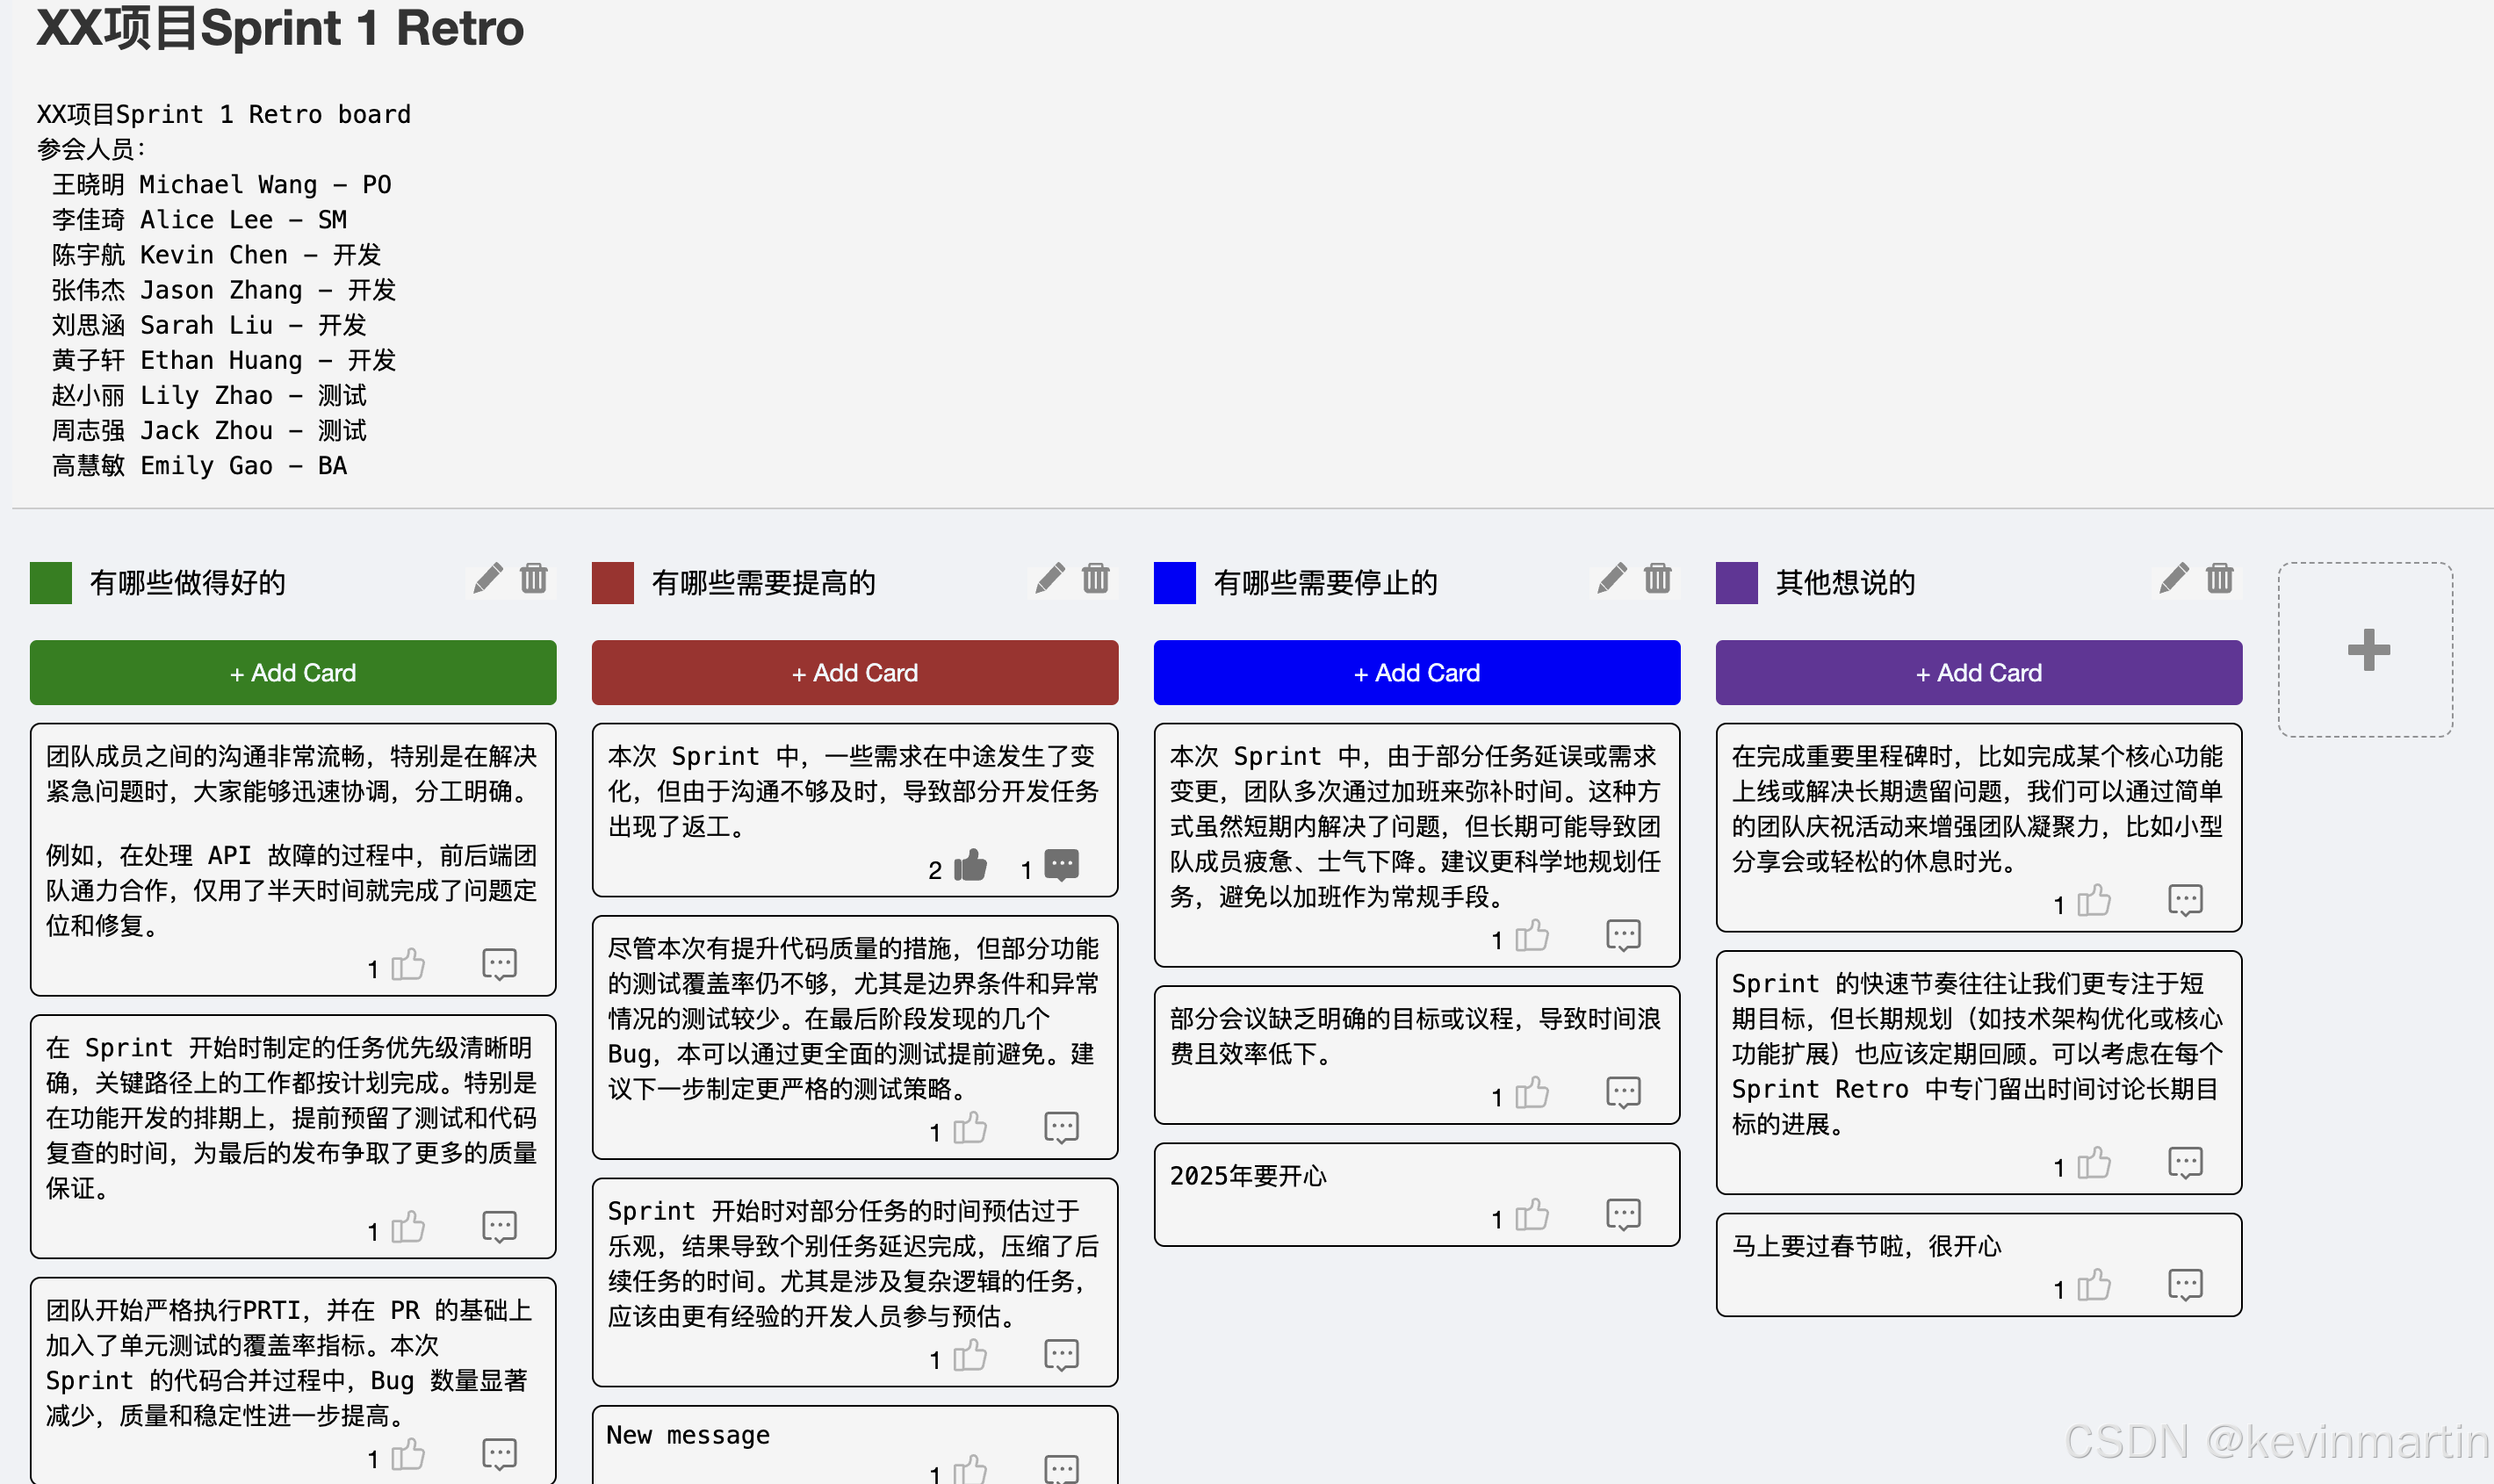The width and height of the screenshot is (2494, 1484).
Task: Comment on the card about 团队成员之间的沟通非常流畅
Action: pos(499,965)
